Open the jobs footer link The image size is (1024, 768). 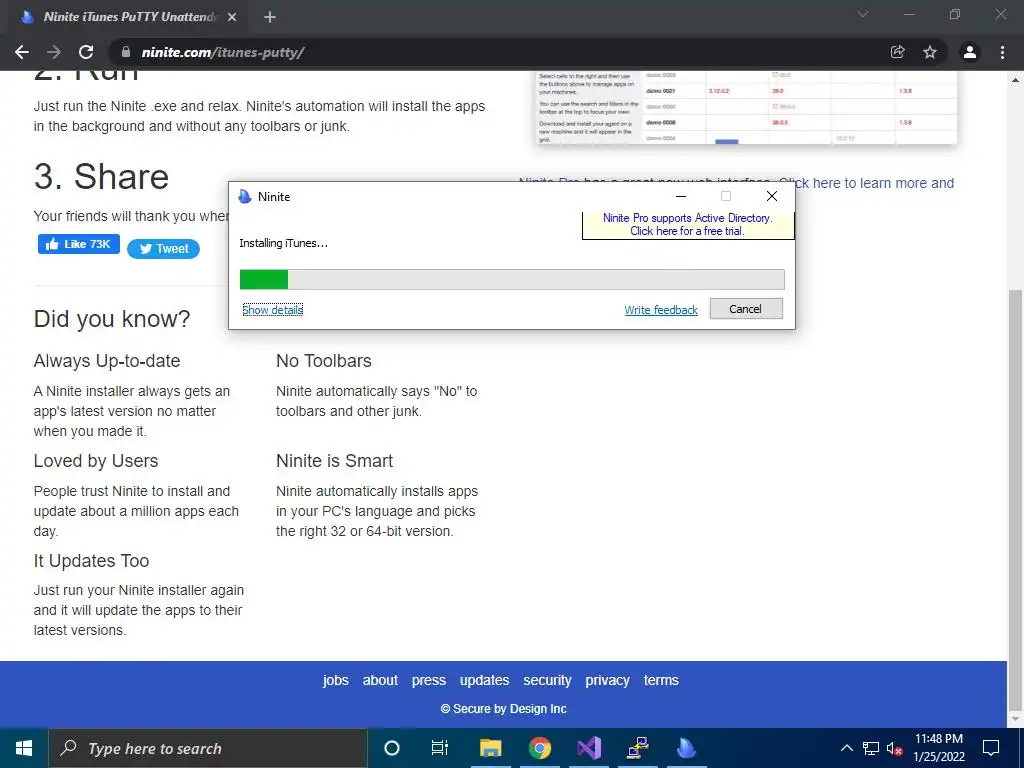pos(336,680)
